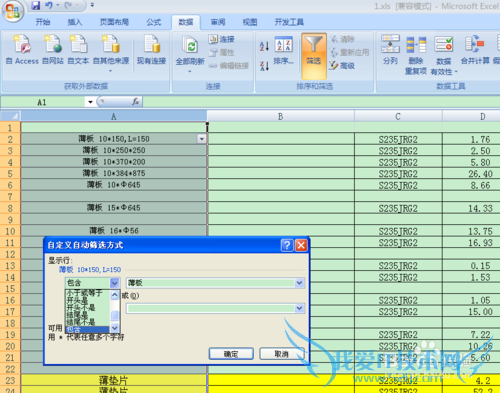Open 自其他来源 data sources menu
500x393 pixels.
click(x=111, y=53)
